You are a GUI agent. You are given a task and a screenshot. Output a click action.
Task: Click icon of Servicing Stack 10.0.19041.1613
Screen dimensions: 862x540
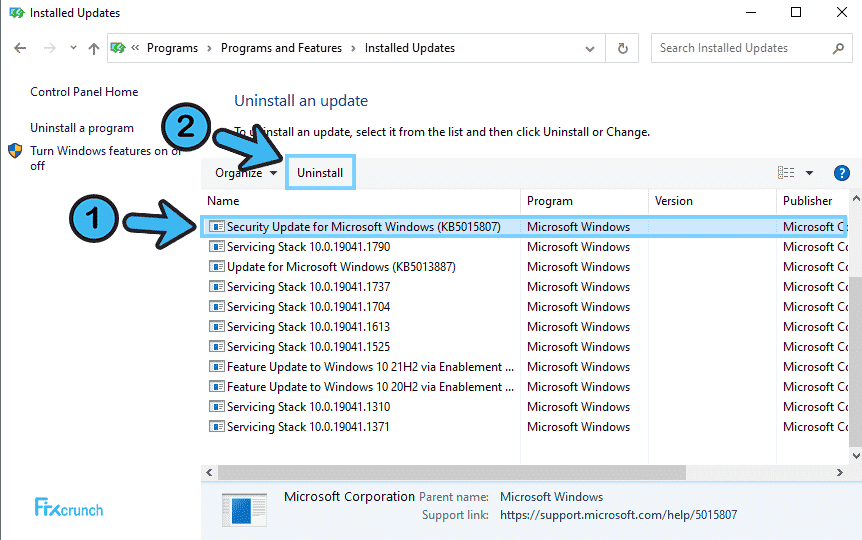pyautogui.click(x=217, y=327)
